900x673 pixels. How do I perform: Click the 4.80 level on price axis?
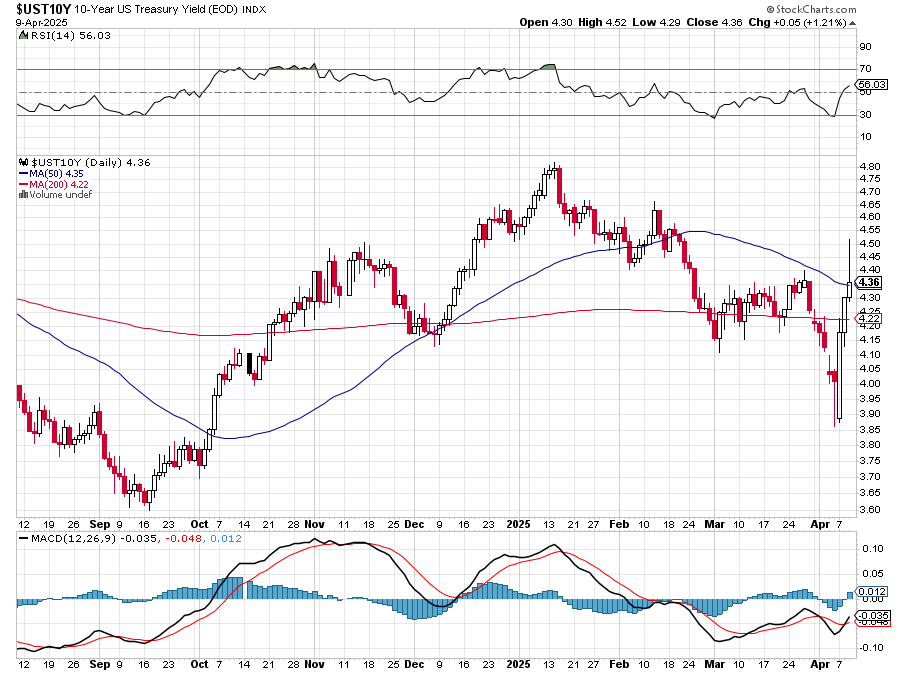[x=868, y=167]
